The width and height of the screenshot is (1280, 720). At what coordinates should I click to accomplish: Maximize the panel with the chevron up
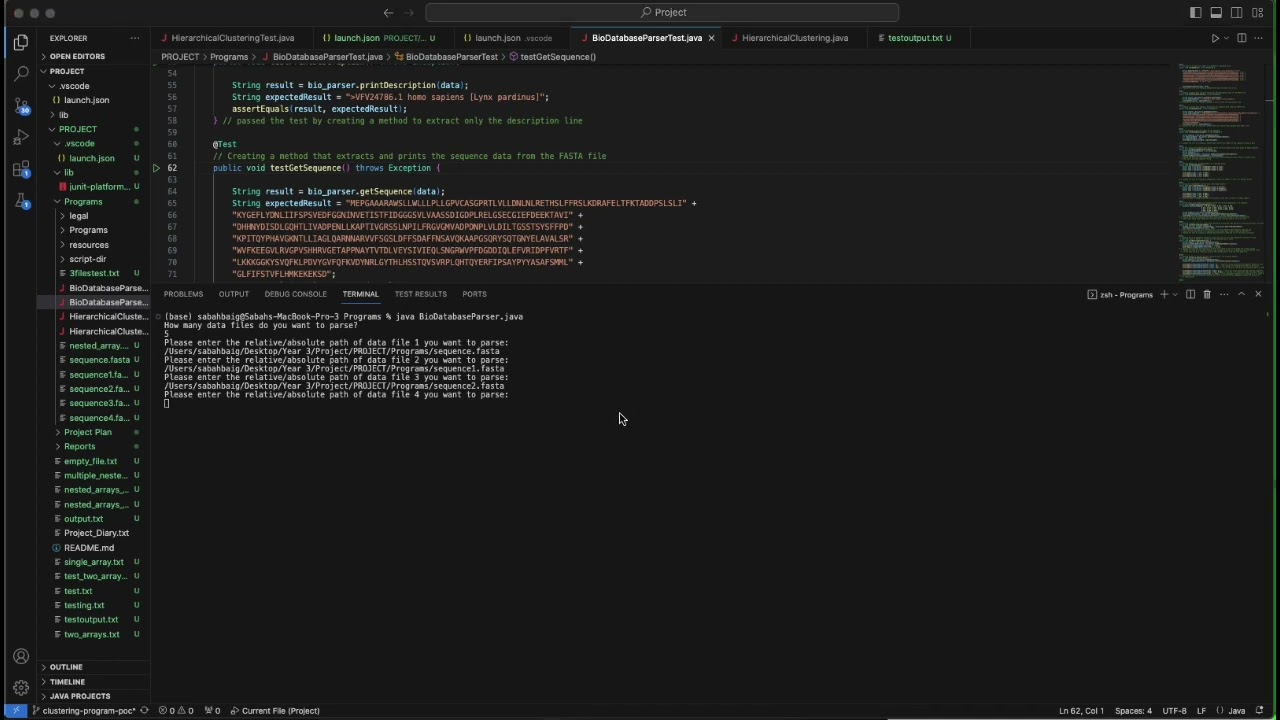pyautogui.click(x=1241, y=294)
